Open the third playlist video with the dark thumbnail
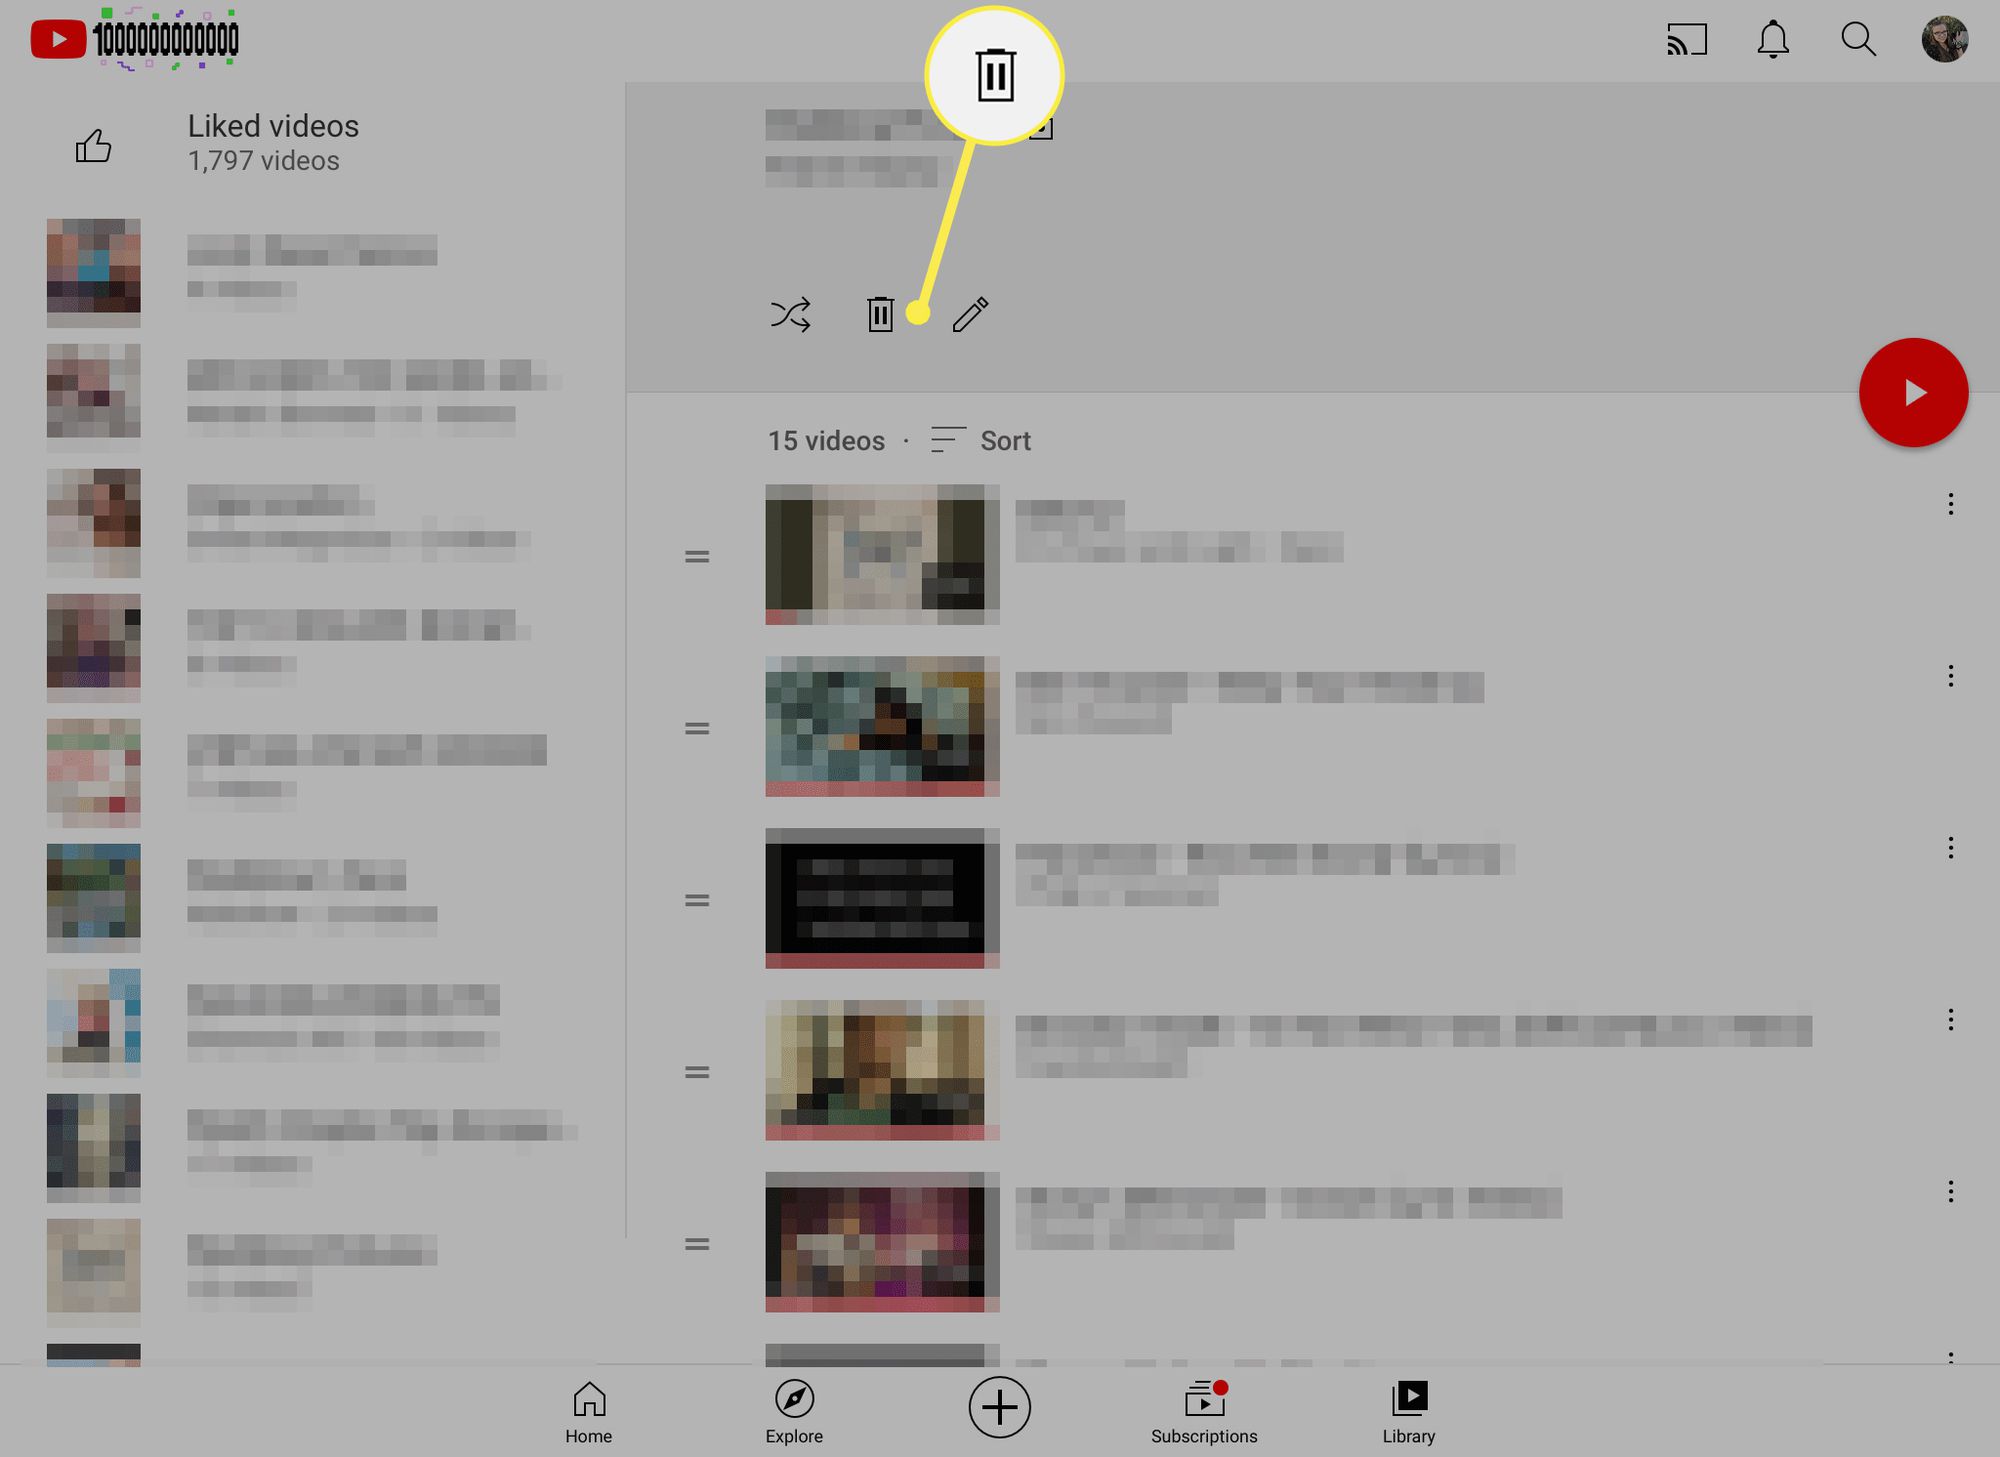2000x1457 pixels. click(882, 898)
